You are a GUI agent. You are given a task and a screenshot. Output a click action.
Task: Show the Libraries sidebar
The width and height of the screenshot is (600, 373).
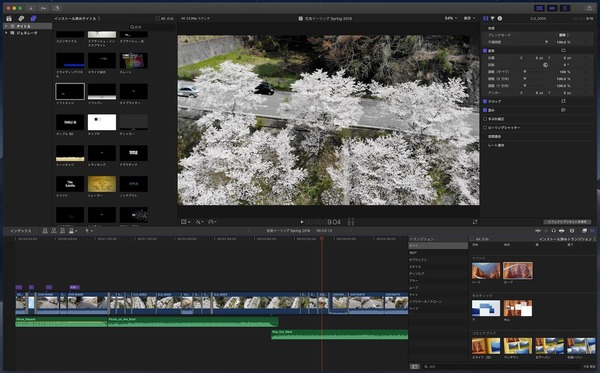[x=9, y=18]
